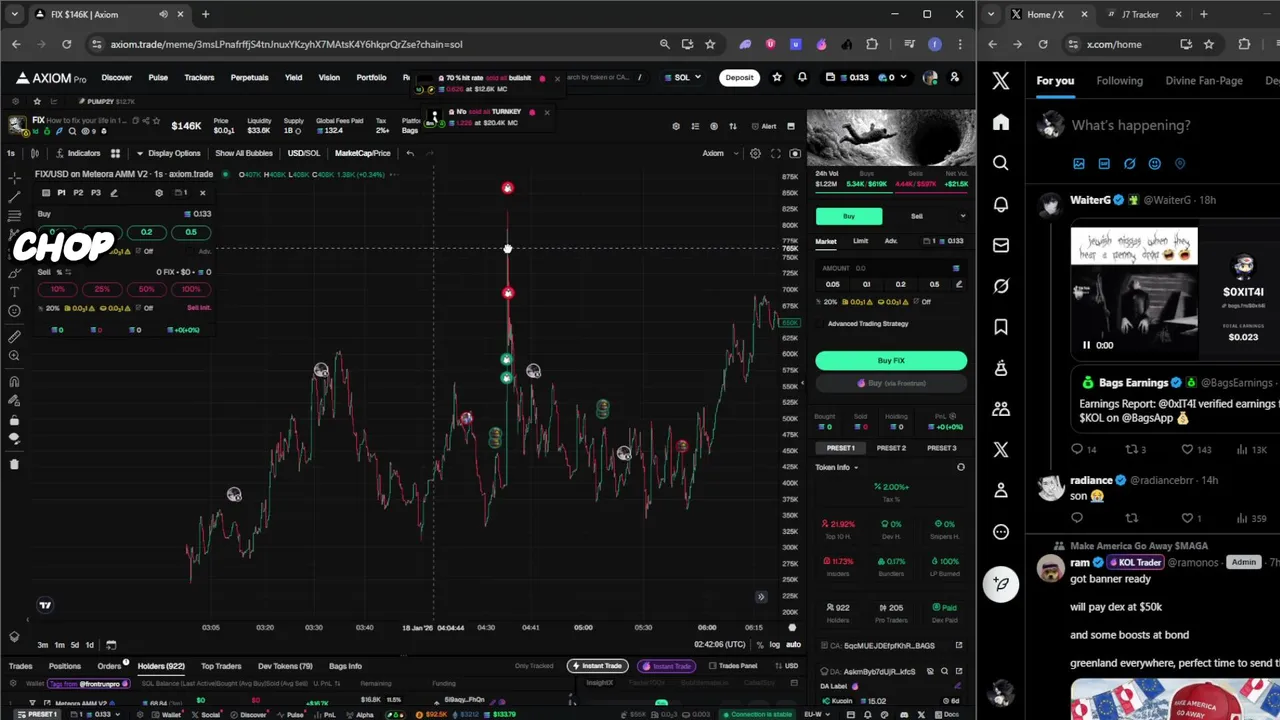Click the Buy FIX button
Image resolution: width=1280 pixels, height=720 pixels.
(x=891, y=360)
